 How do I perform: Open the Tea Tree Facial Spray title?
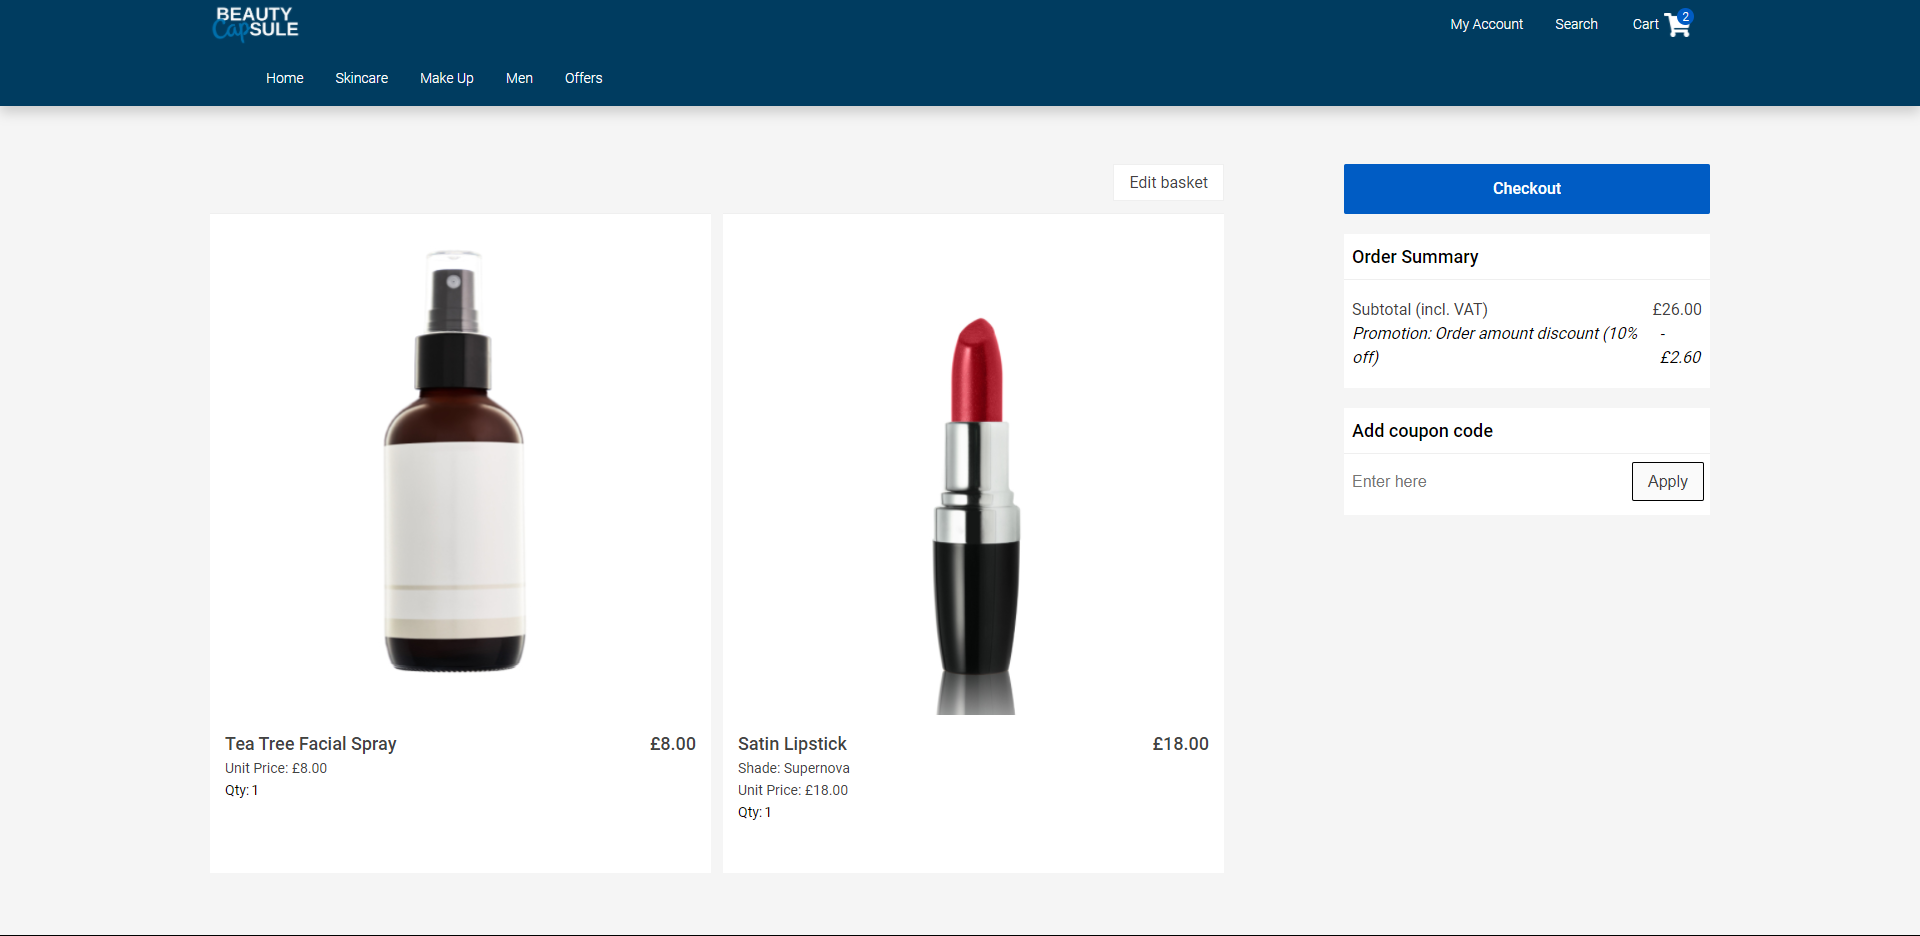(x=311, y=744)
